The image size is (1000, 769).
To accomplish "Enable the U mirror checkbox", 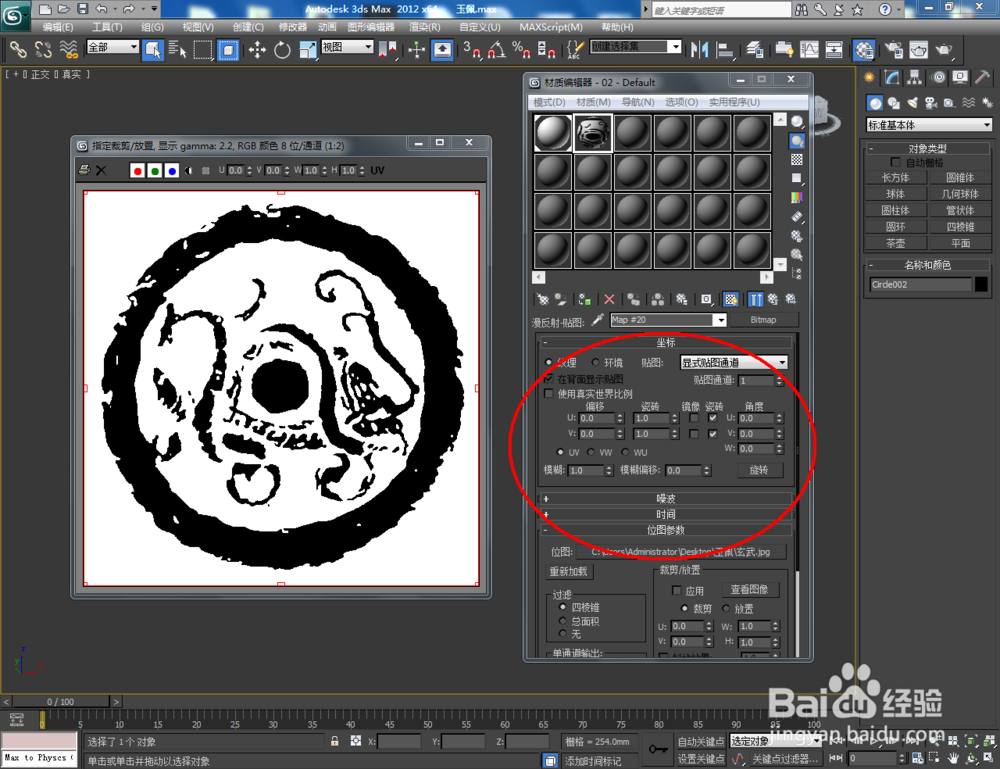I will (694, 418).
